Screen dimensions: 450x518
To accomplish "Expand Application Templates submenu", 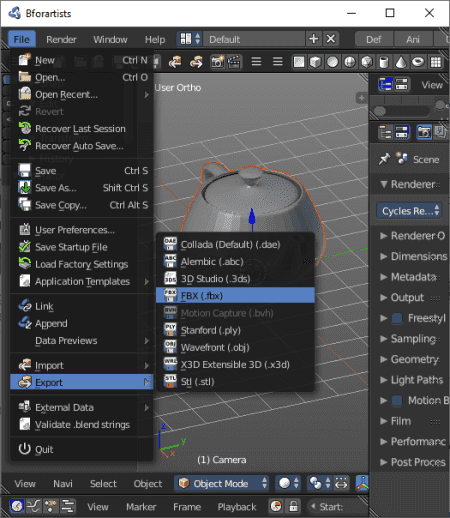I will (82, 282).
